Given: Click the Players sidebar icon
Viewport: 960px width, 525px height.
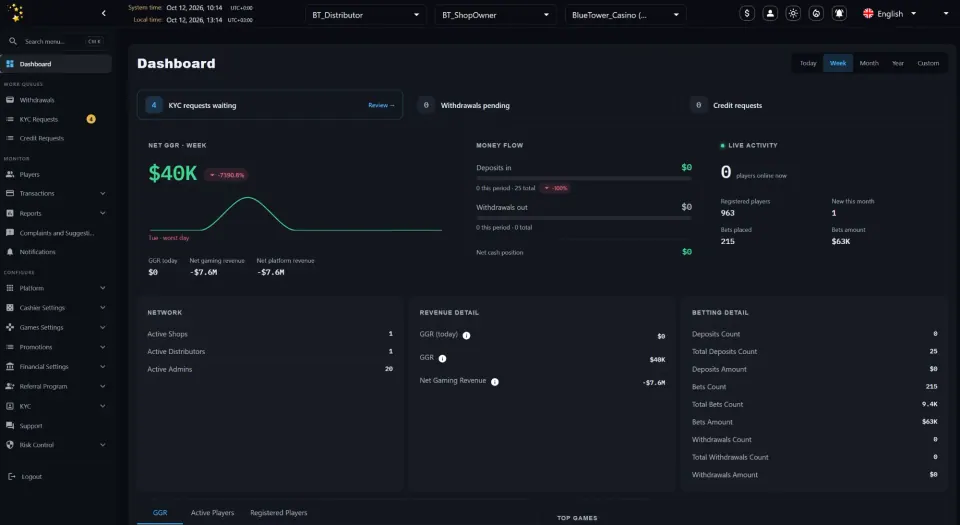Looking at the screenshot, I should click(10, 174).
